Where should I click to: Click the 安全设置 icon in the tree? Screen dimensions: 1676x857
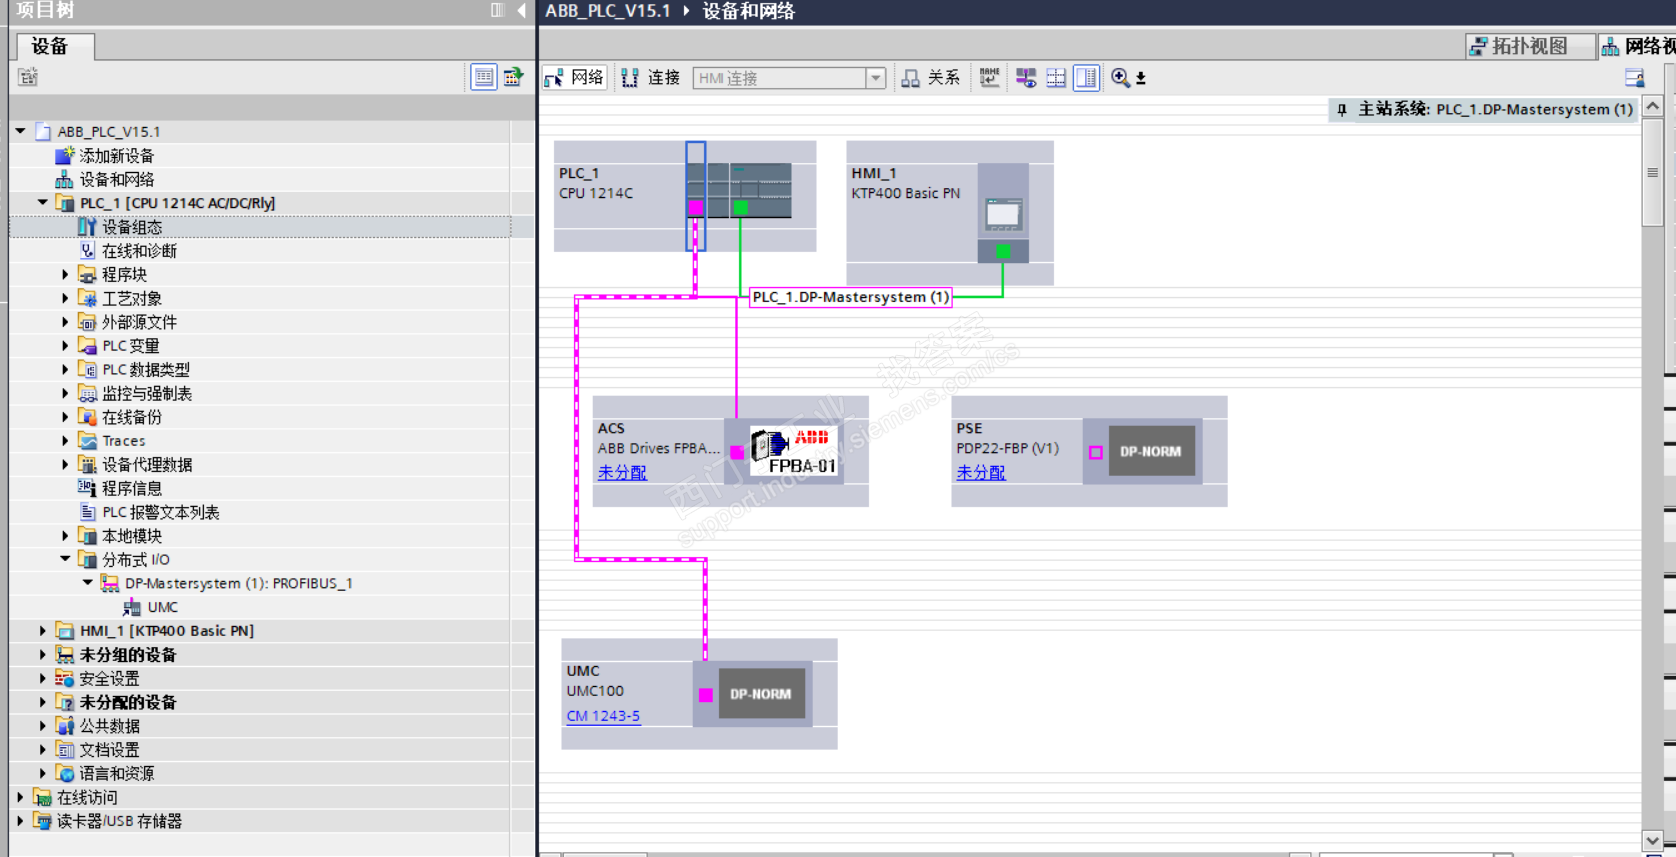click(x=65, y=678)
